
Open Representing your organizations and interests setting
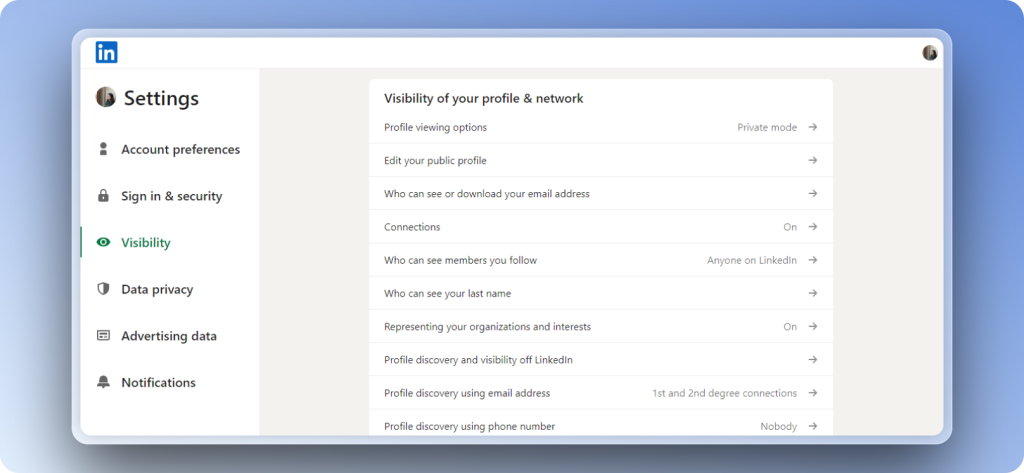point(600,327)
